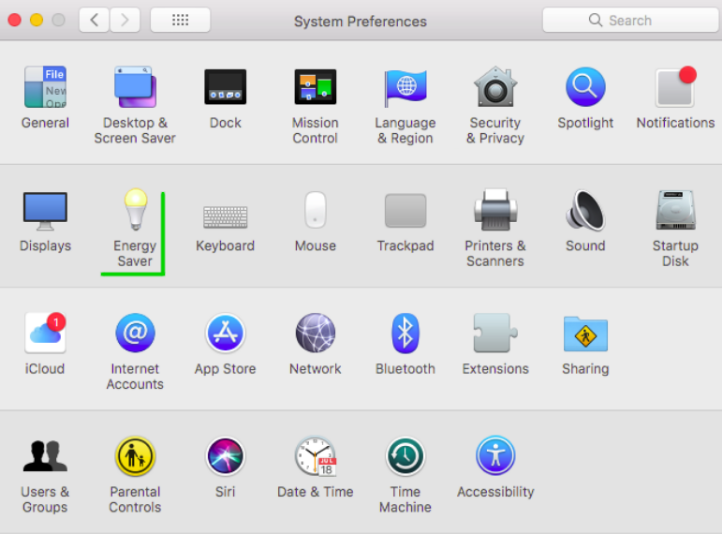722x534 pixels.
Task: Minimize the window with yellow button
Action: 36,20
